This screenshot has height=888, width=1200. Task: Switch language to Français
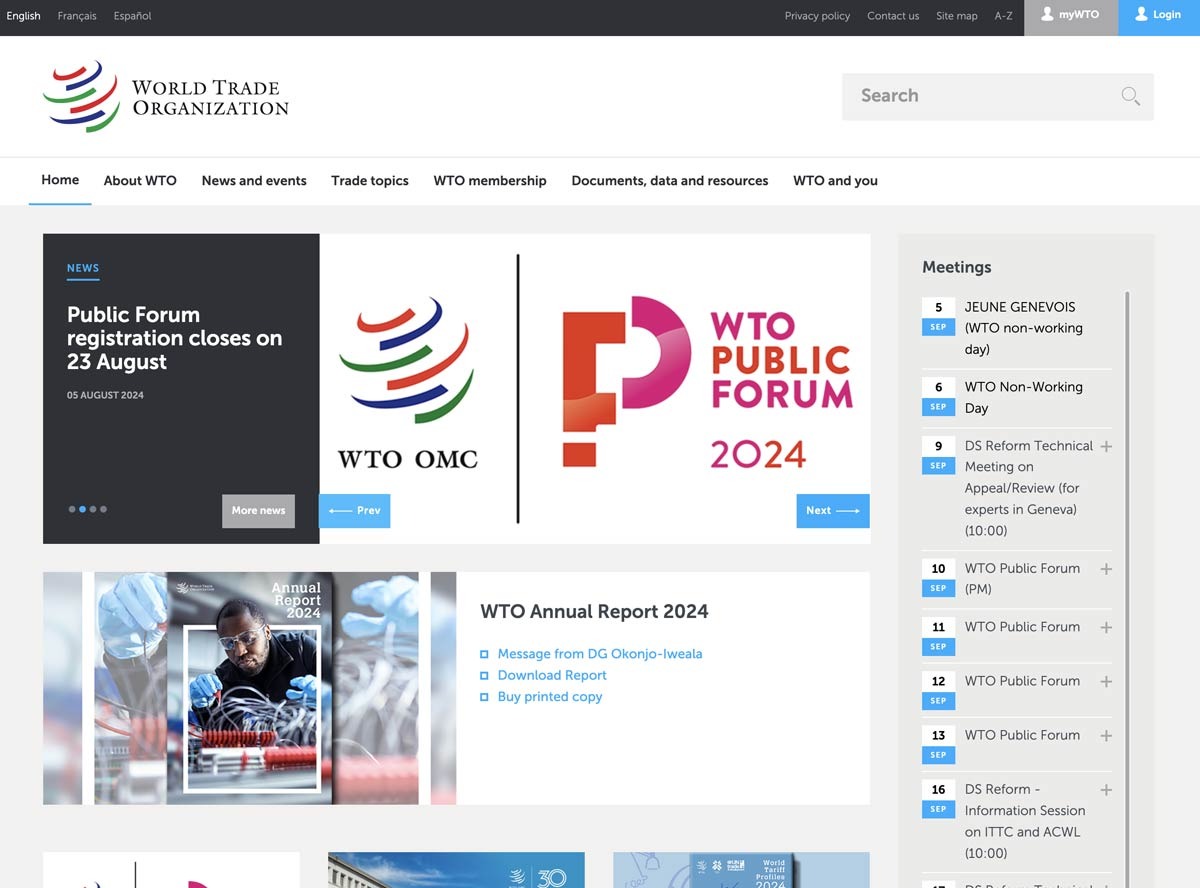click(77, 16)
